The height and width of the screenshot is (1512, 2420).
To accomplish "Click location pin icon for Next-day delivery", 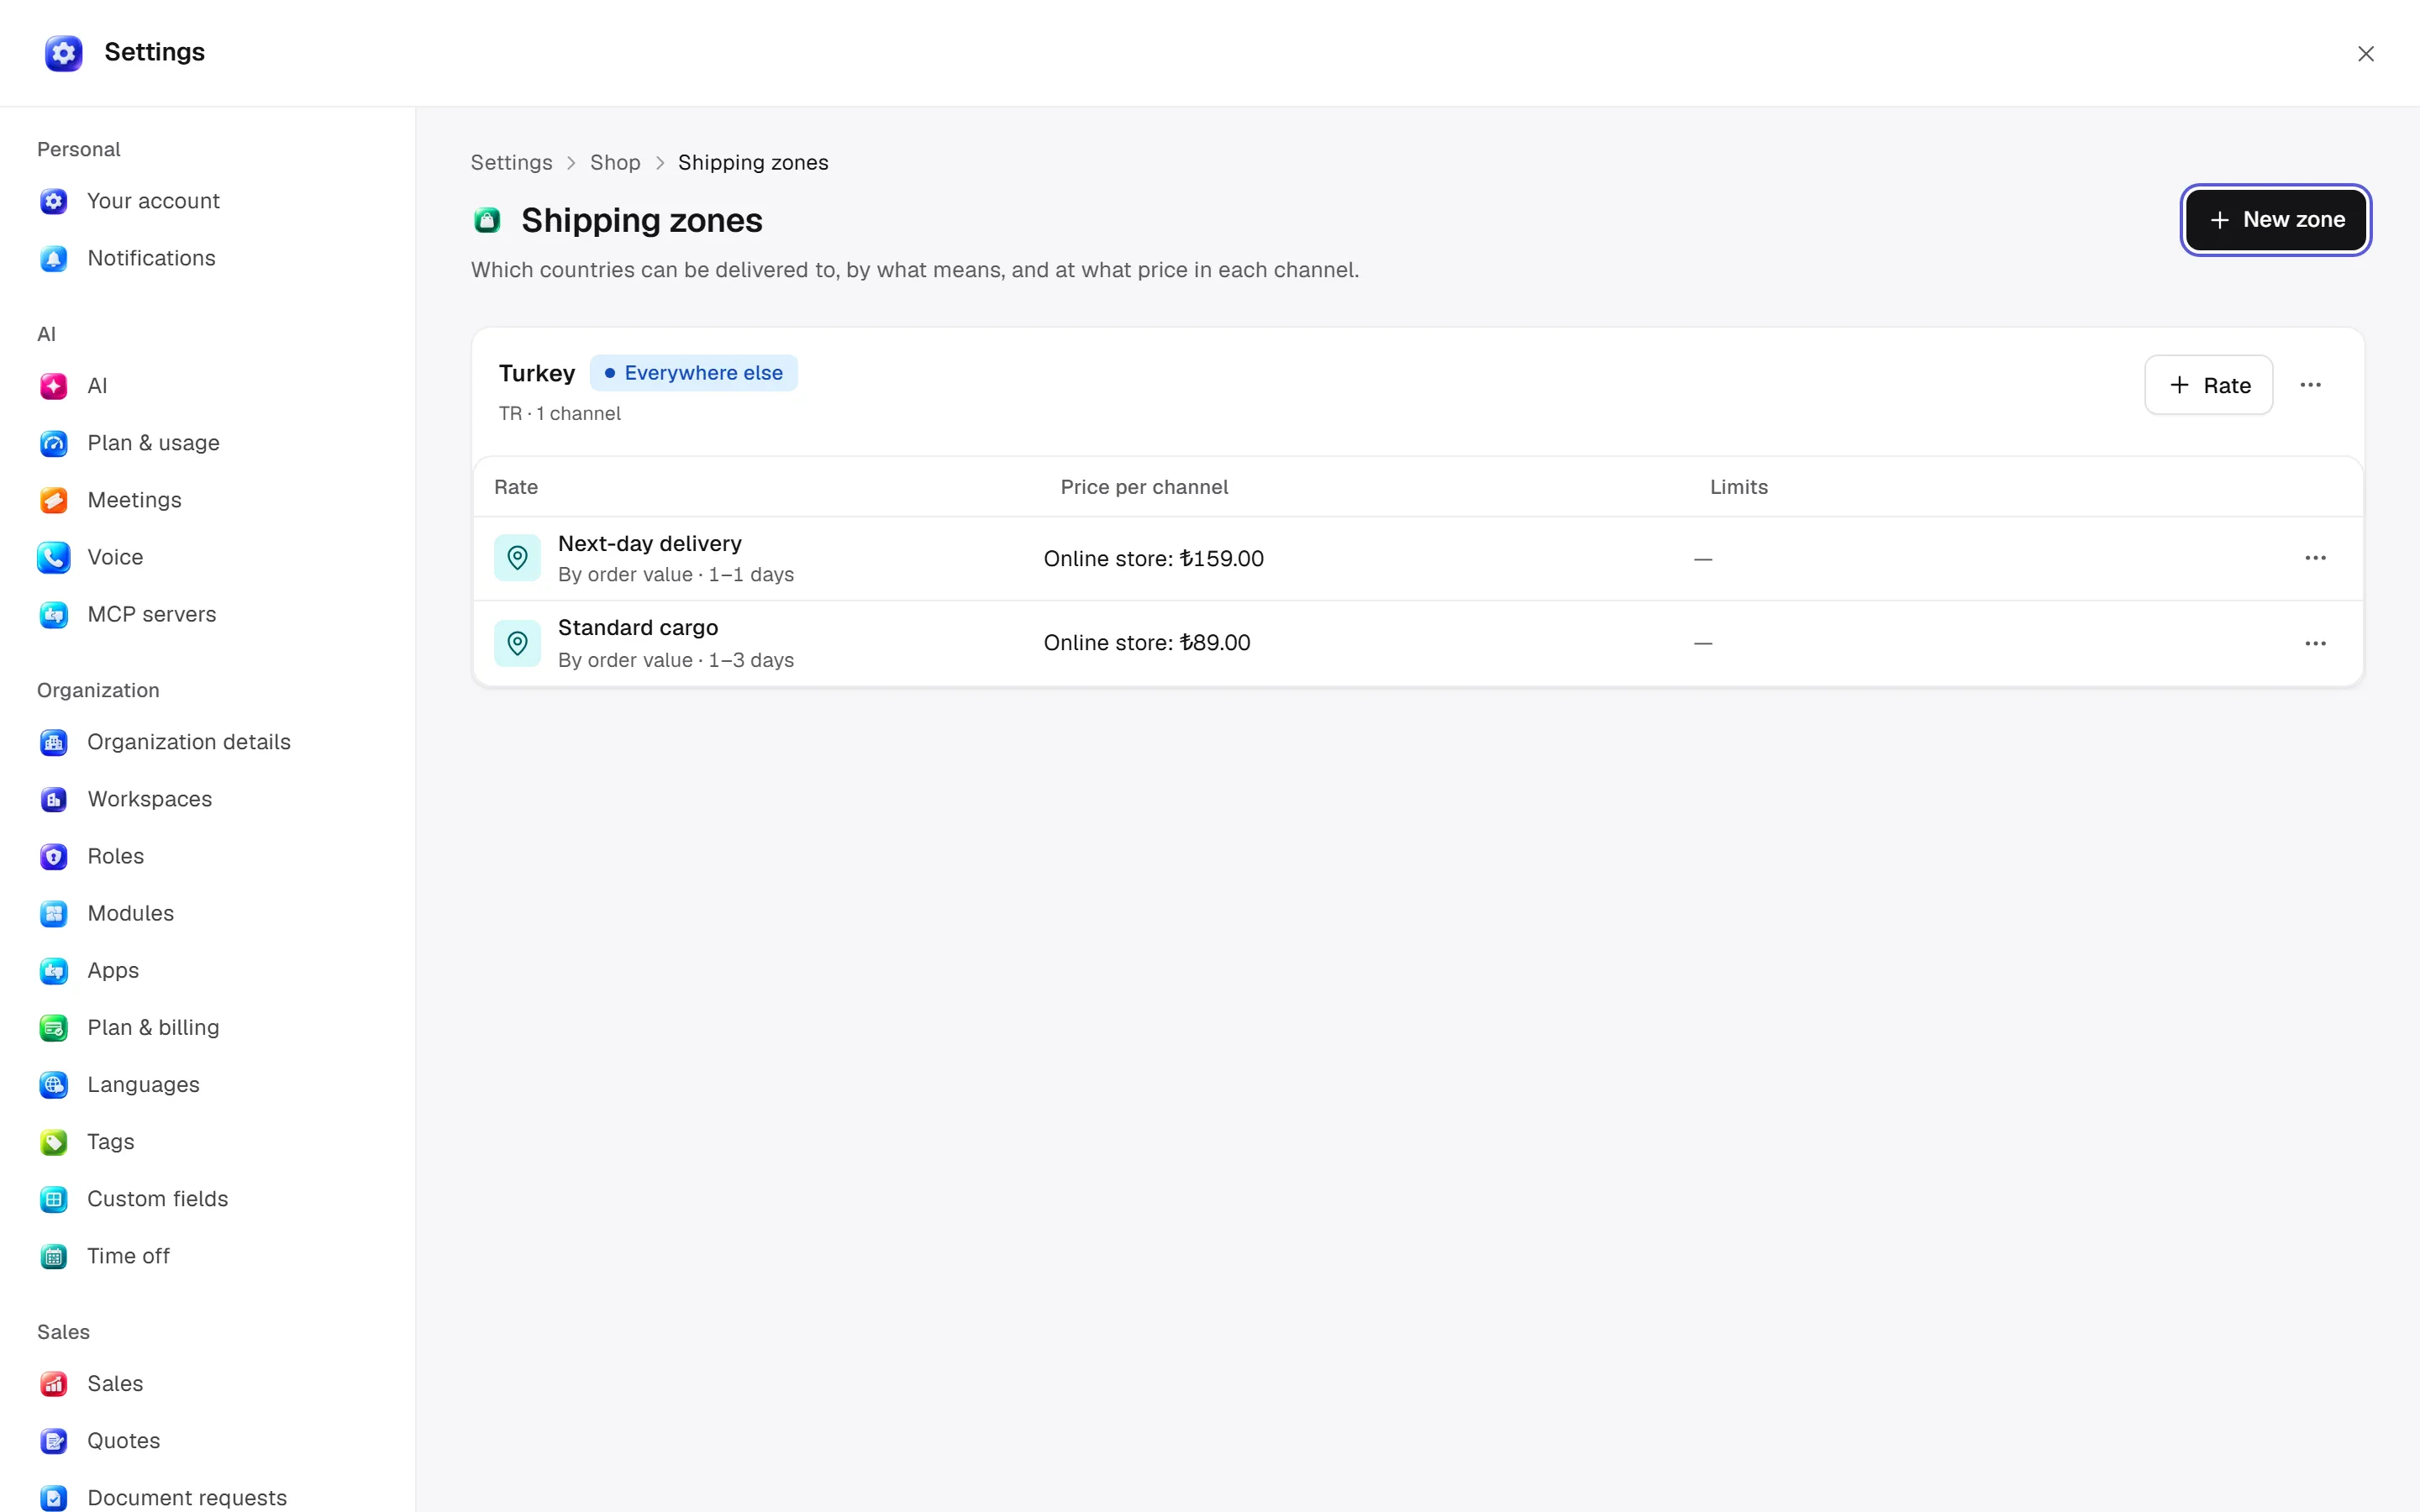I will point(517,558).
